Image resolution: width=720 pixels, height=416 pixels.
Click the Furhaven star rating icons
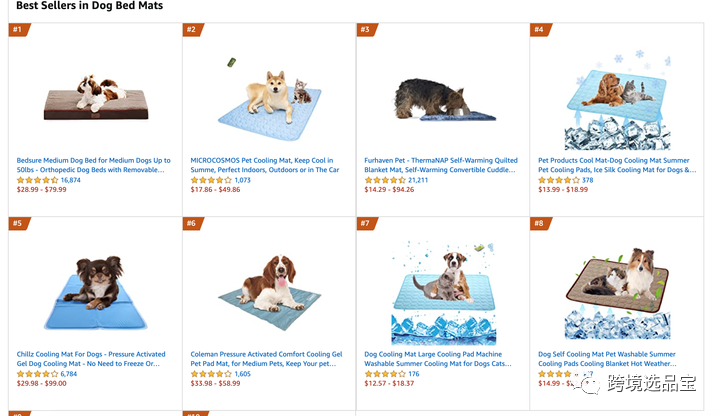[384, 180]
